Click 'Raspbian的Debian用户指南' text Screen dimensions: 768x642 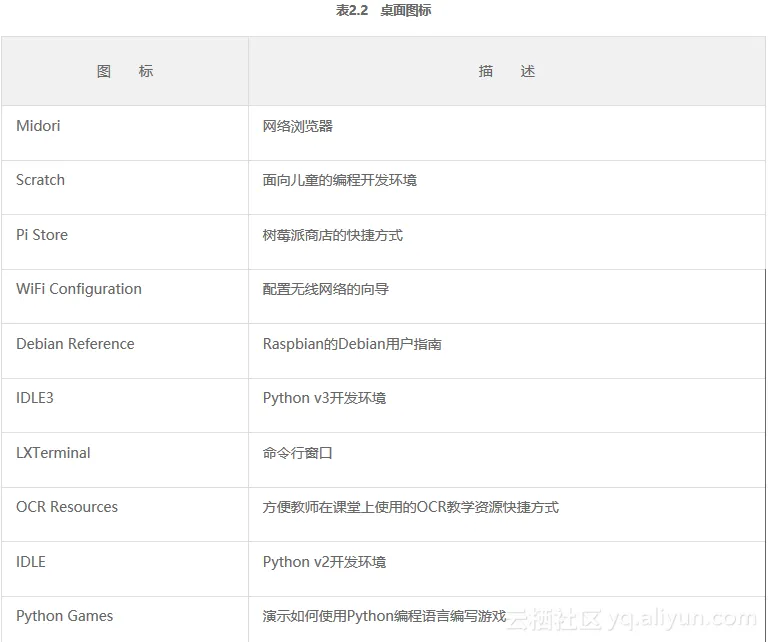352,344
